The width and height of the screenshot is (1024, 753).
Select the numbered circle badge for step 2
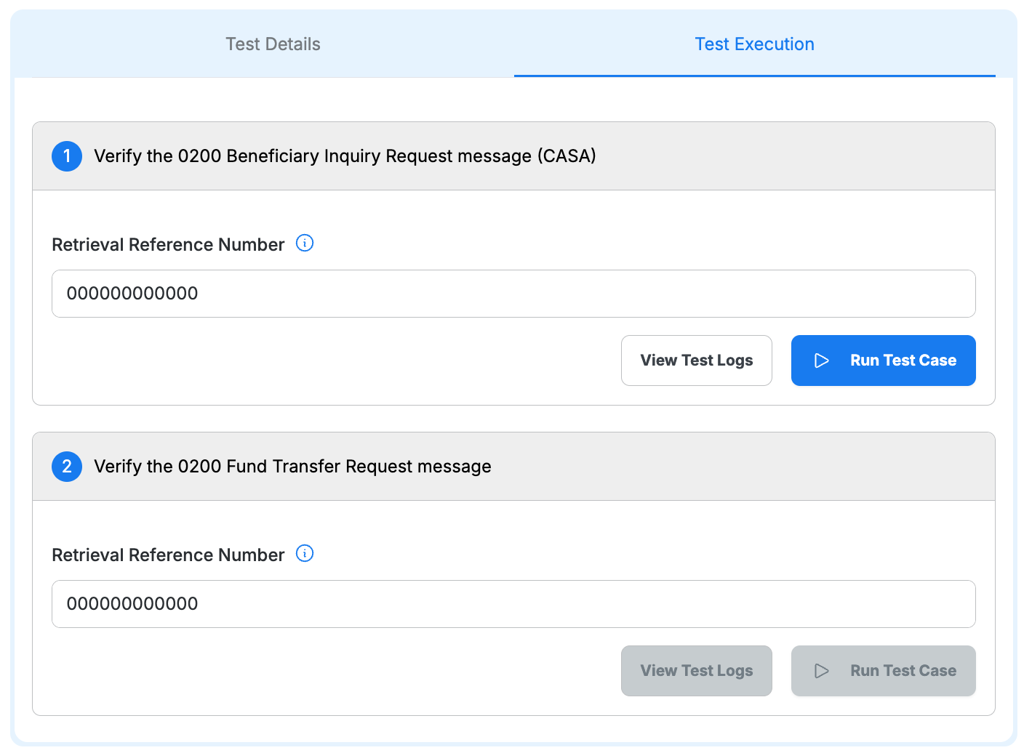coord(66,466)
